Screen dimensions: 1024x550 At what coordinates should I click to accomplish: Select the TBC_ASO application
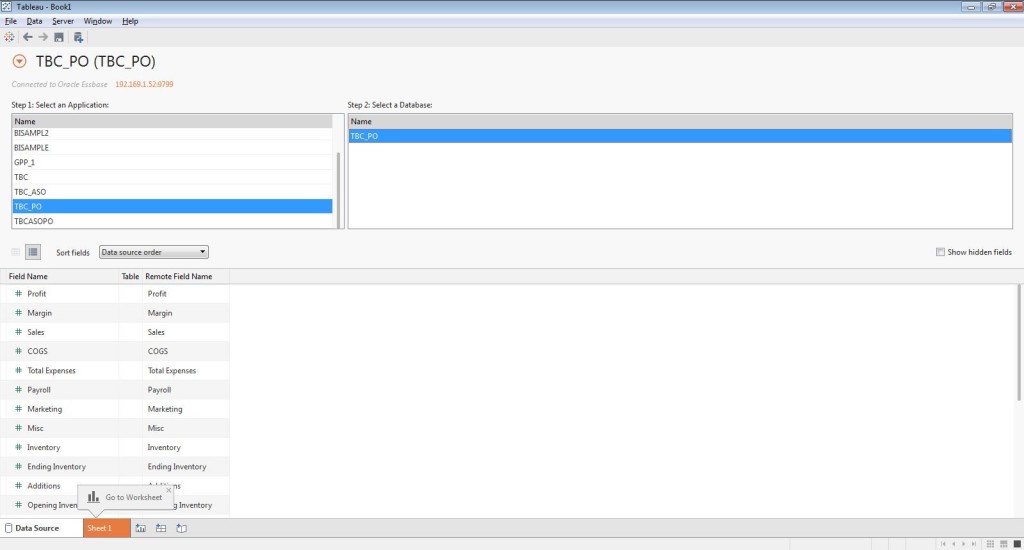pos(172,191)
